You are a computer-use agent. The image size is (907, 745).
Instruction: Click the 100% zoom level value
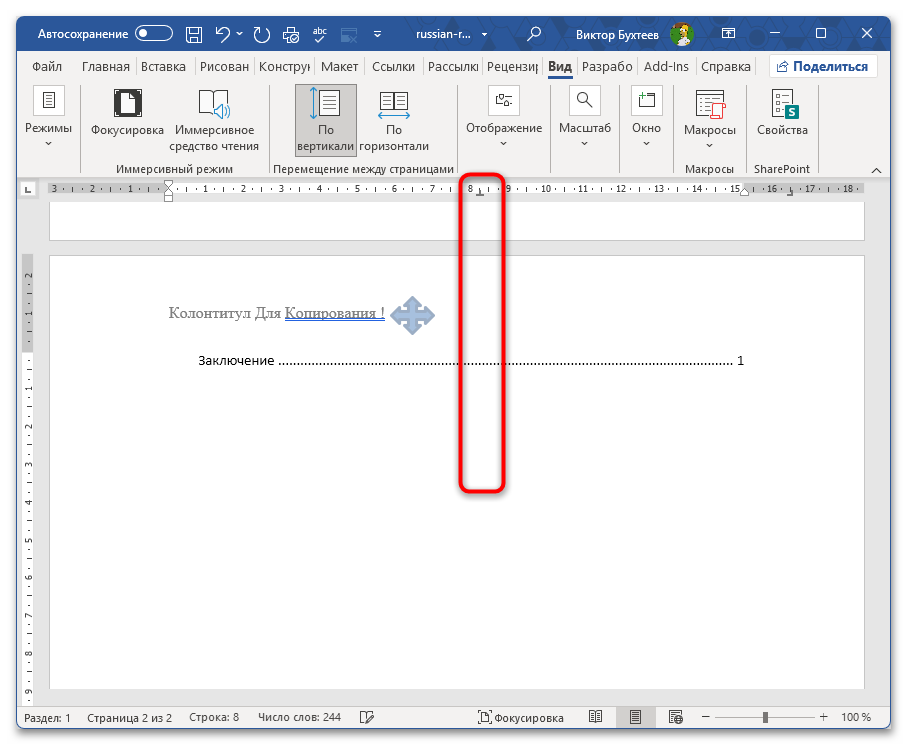click(x=856, y=717)
